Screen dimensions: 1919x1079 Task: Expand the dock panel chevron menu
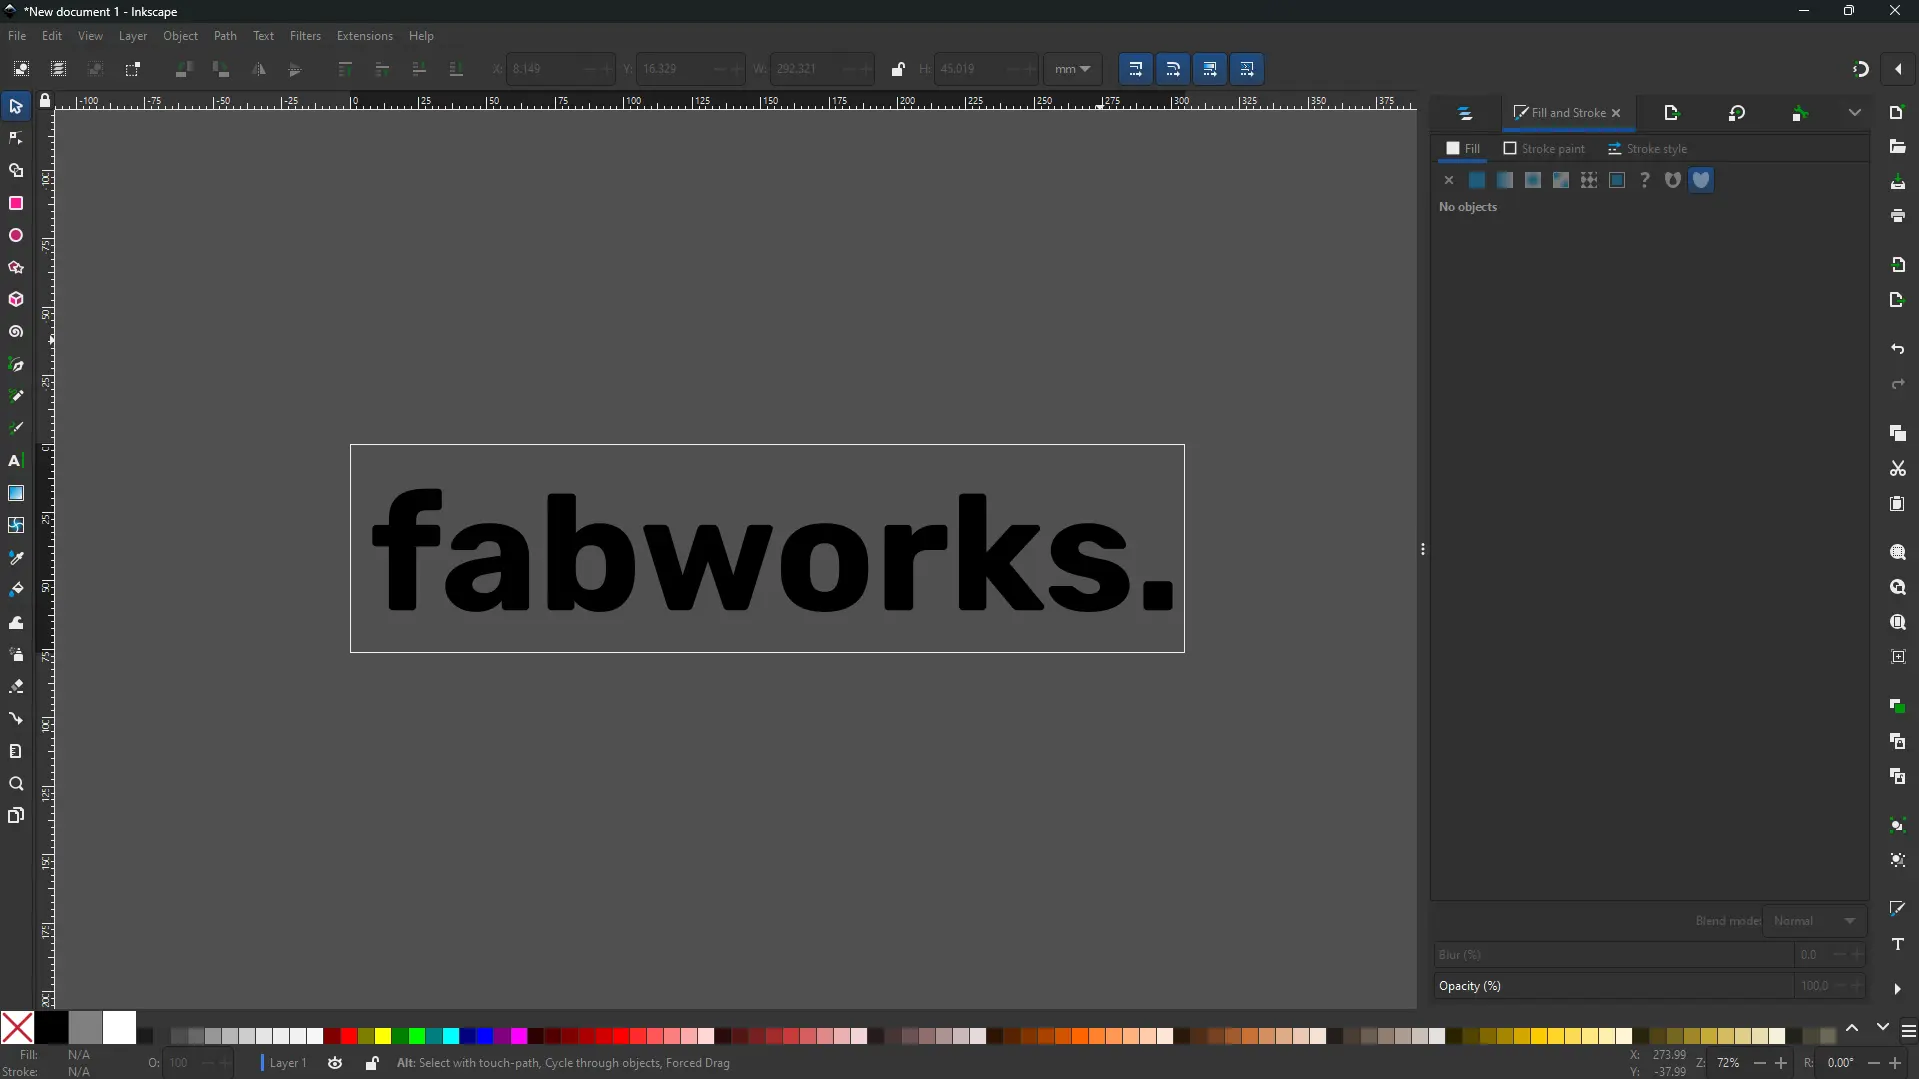(1854, 113)
